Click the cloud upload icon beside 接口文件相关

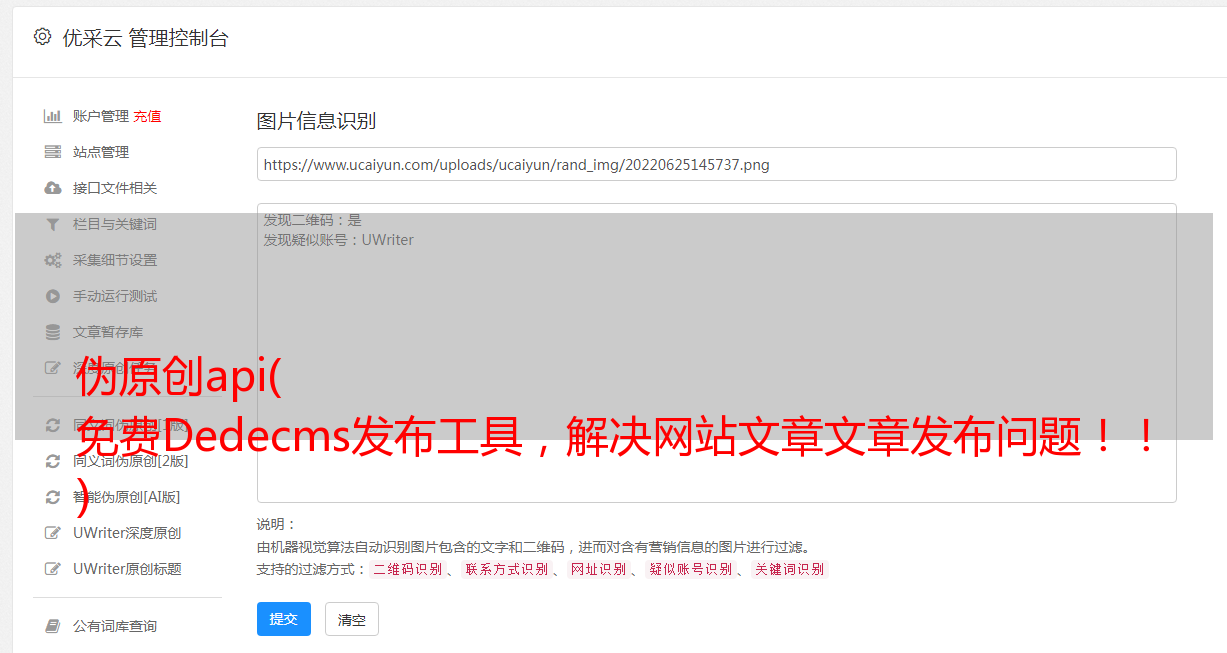click(x=53, y=188)
